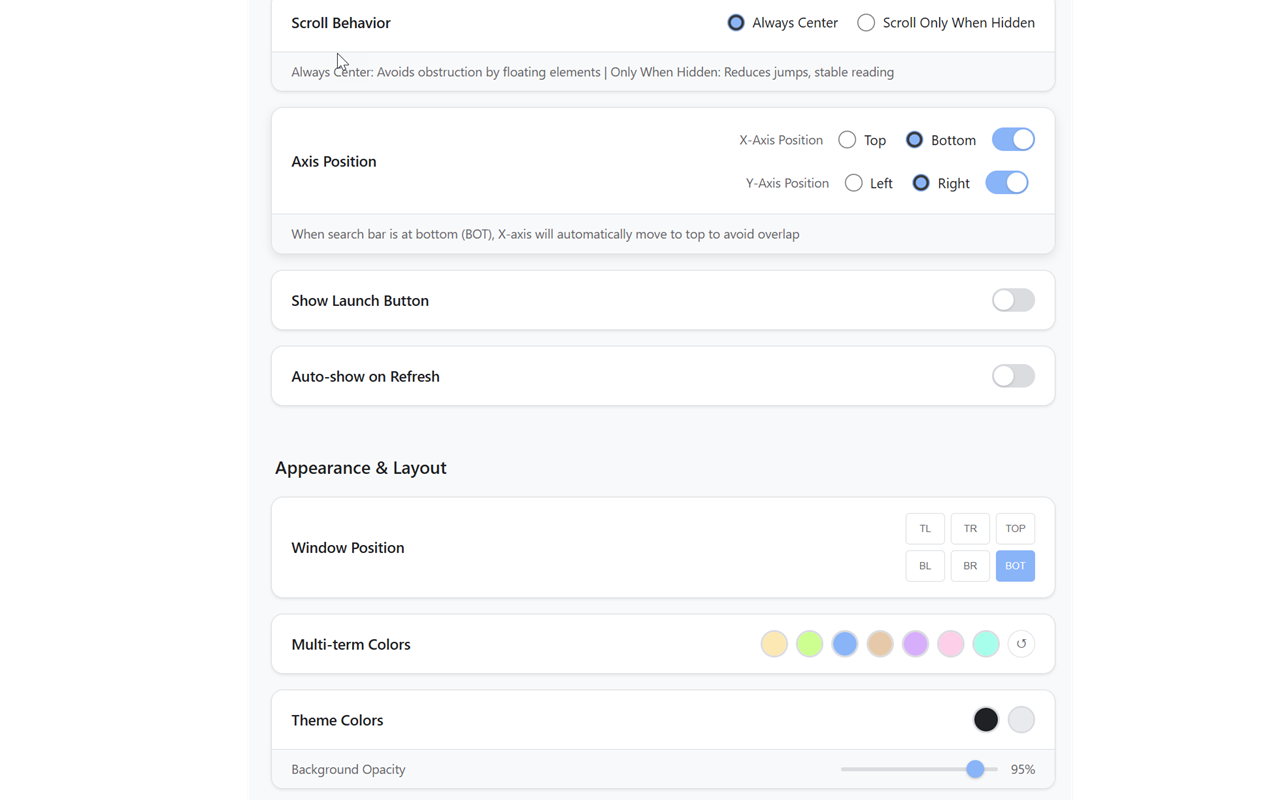
Task: Enable the Show Launch Button toggle
Action: tap(1013, 300)
